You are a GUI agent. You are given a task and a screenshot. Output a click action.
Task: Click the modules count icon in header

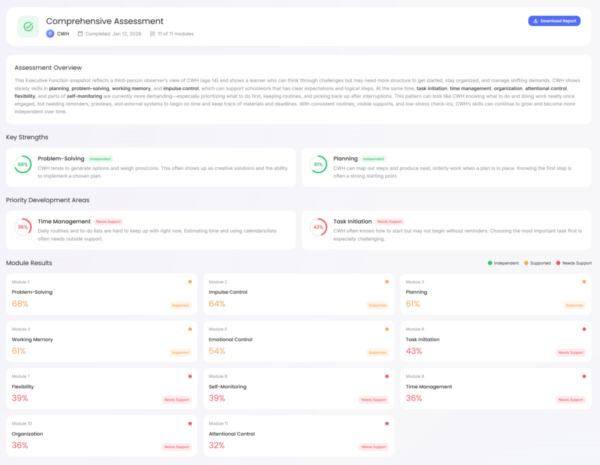tap(151, 33)
